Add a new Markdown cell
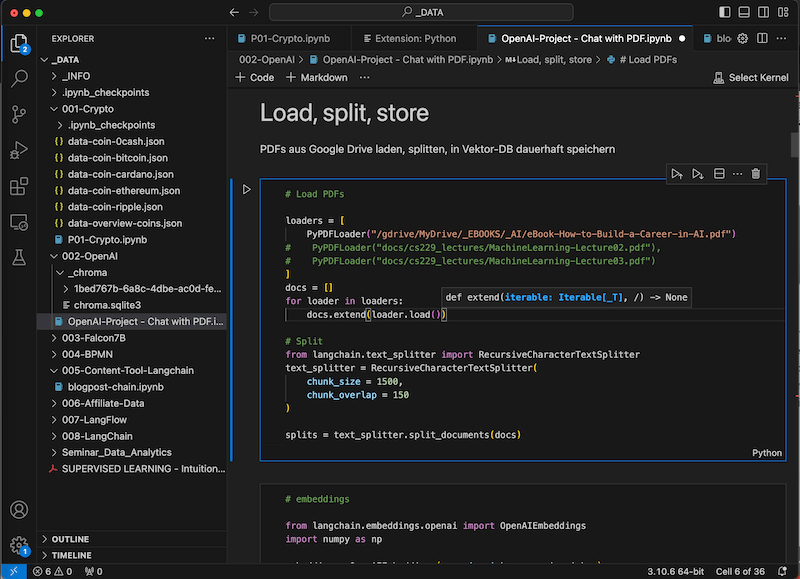This screenshot has height=579, width=800. tap(315, 76)
